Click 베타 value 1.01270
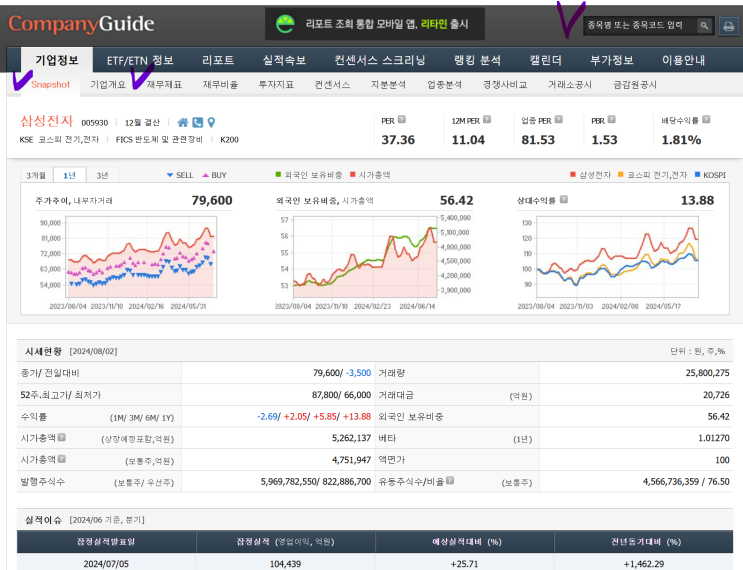 (x=714, y=438)
